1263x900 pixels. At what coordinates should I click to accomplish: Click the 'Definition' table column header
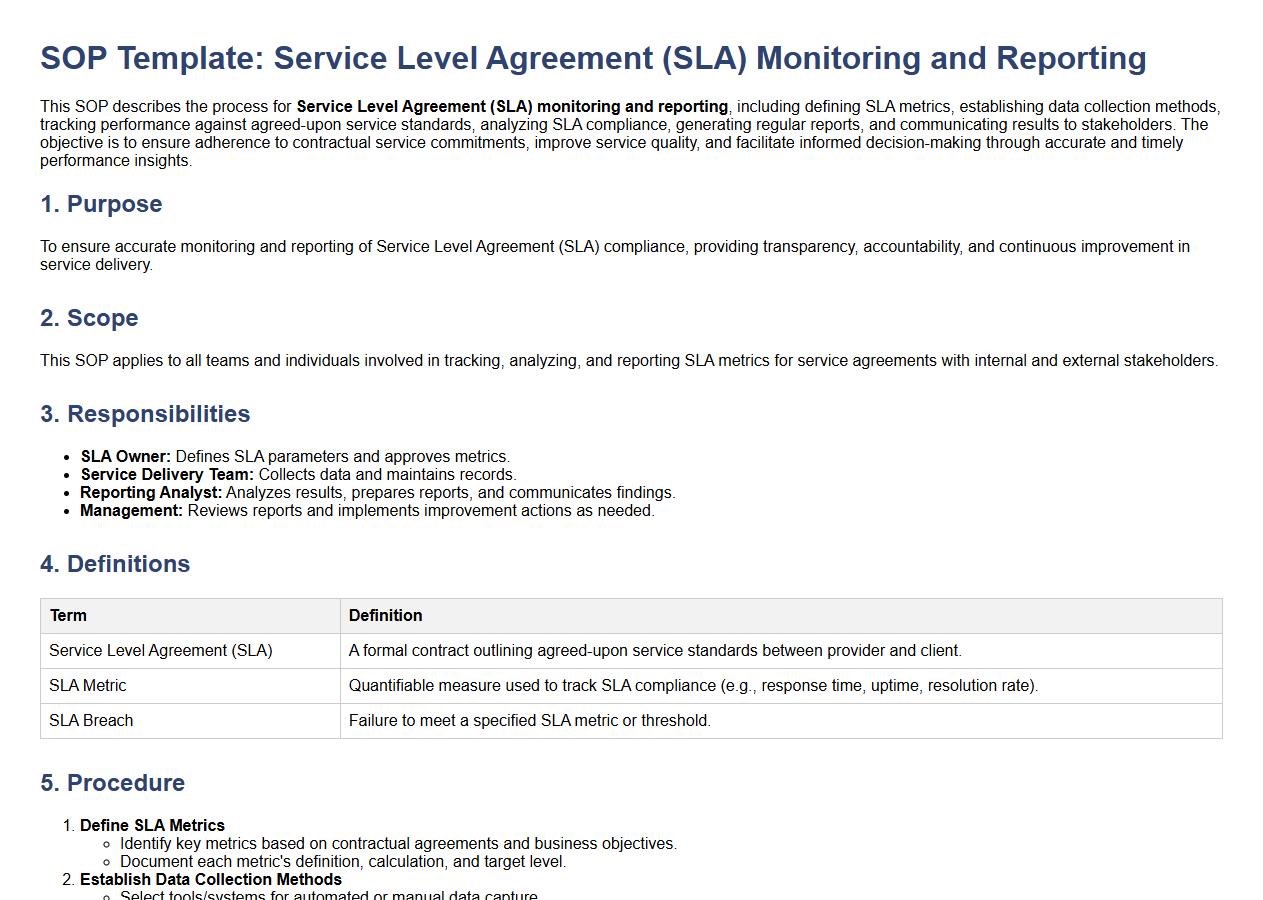point(385,616)
